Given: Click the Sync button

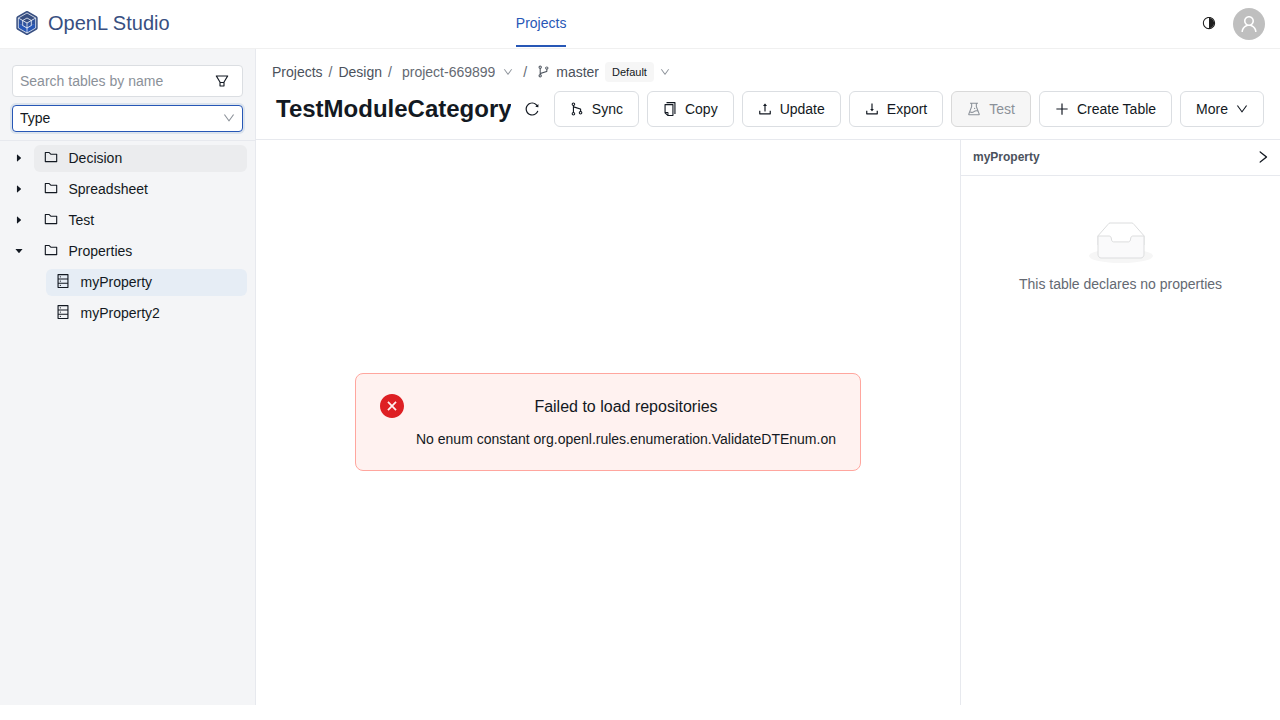Looking at the screenshot, I should (596, 109).
